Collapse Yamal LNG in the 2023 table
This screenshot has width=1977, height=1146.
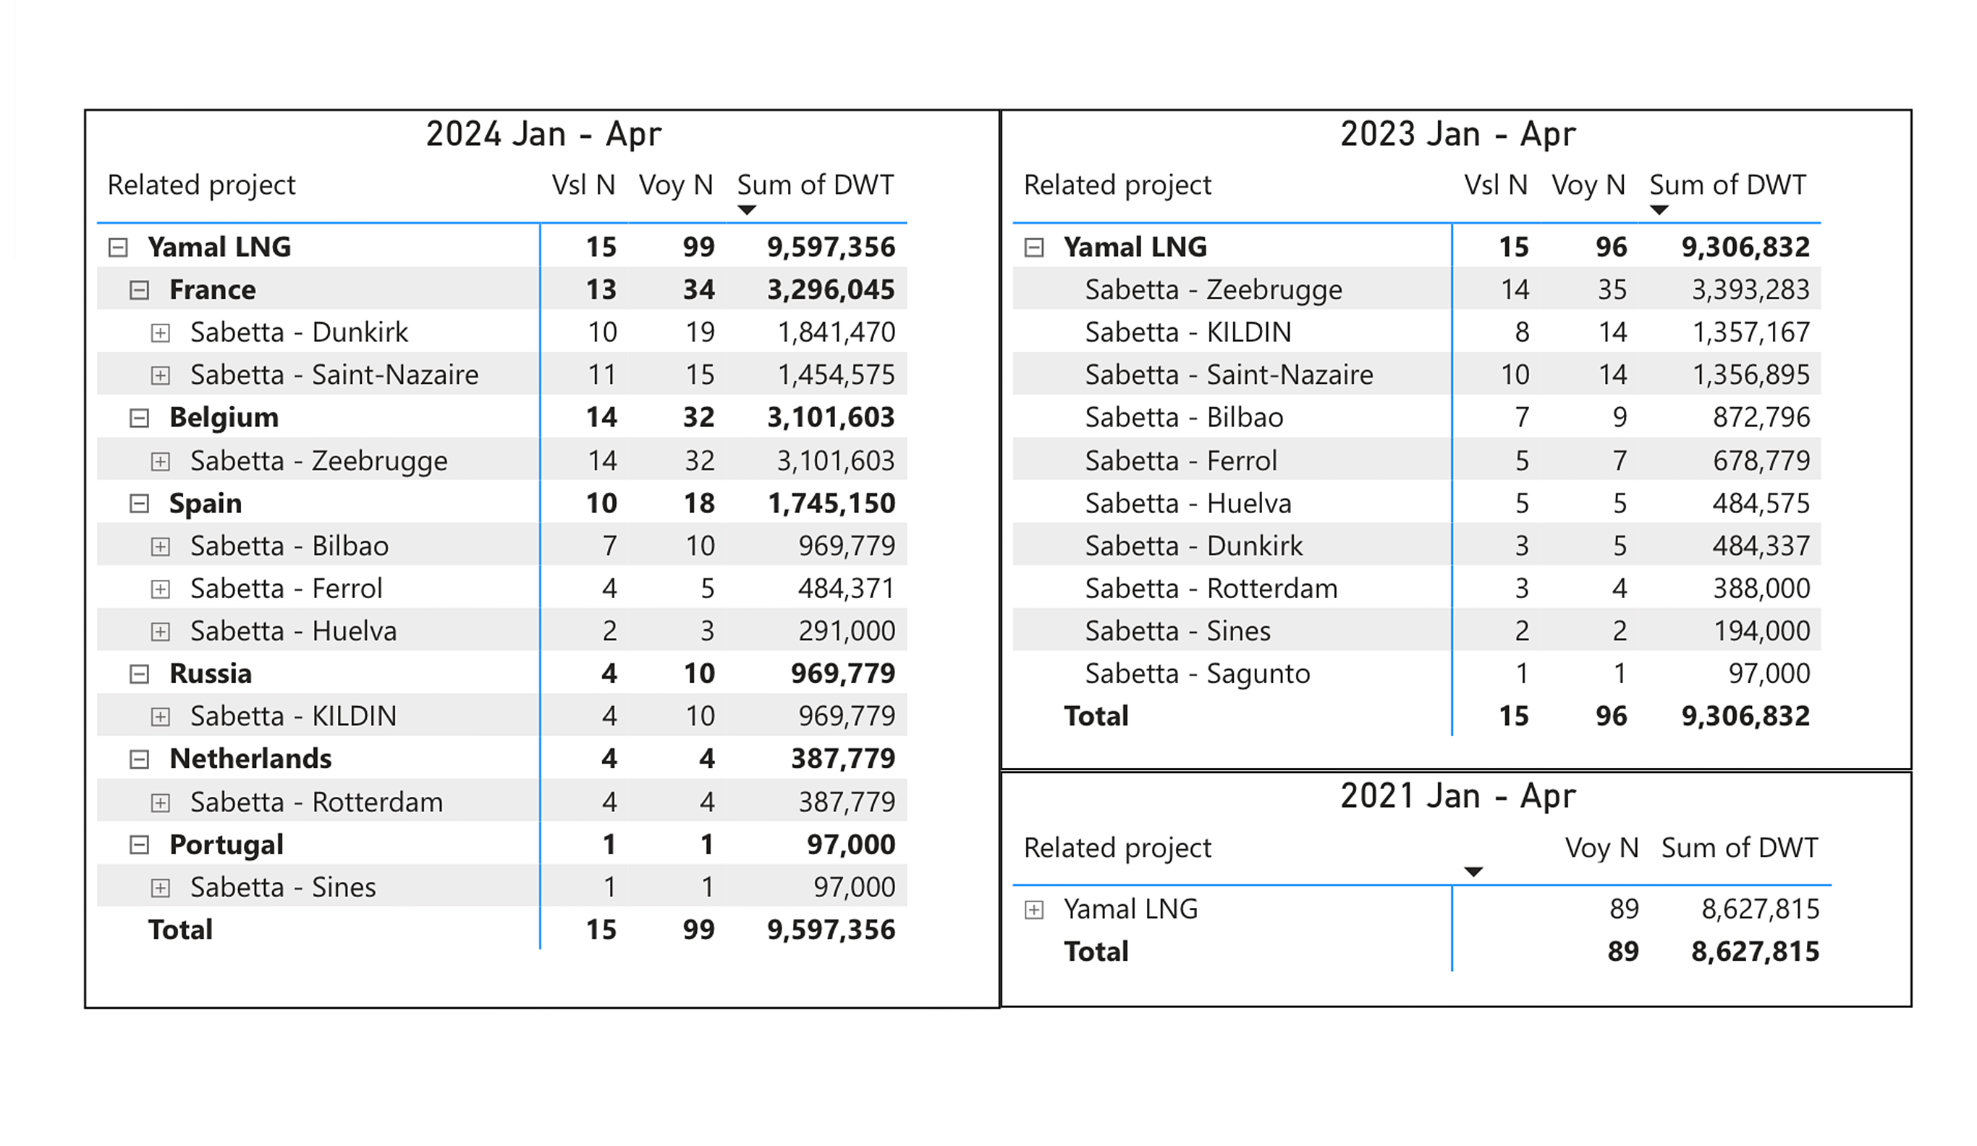pyautogui.click(x=1034, y=246)
